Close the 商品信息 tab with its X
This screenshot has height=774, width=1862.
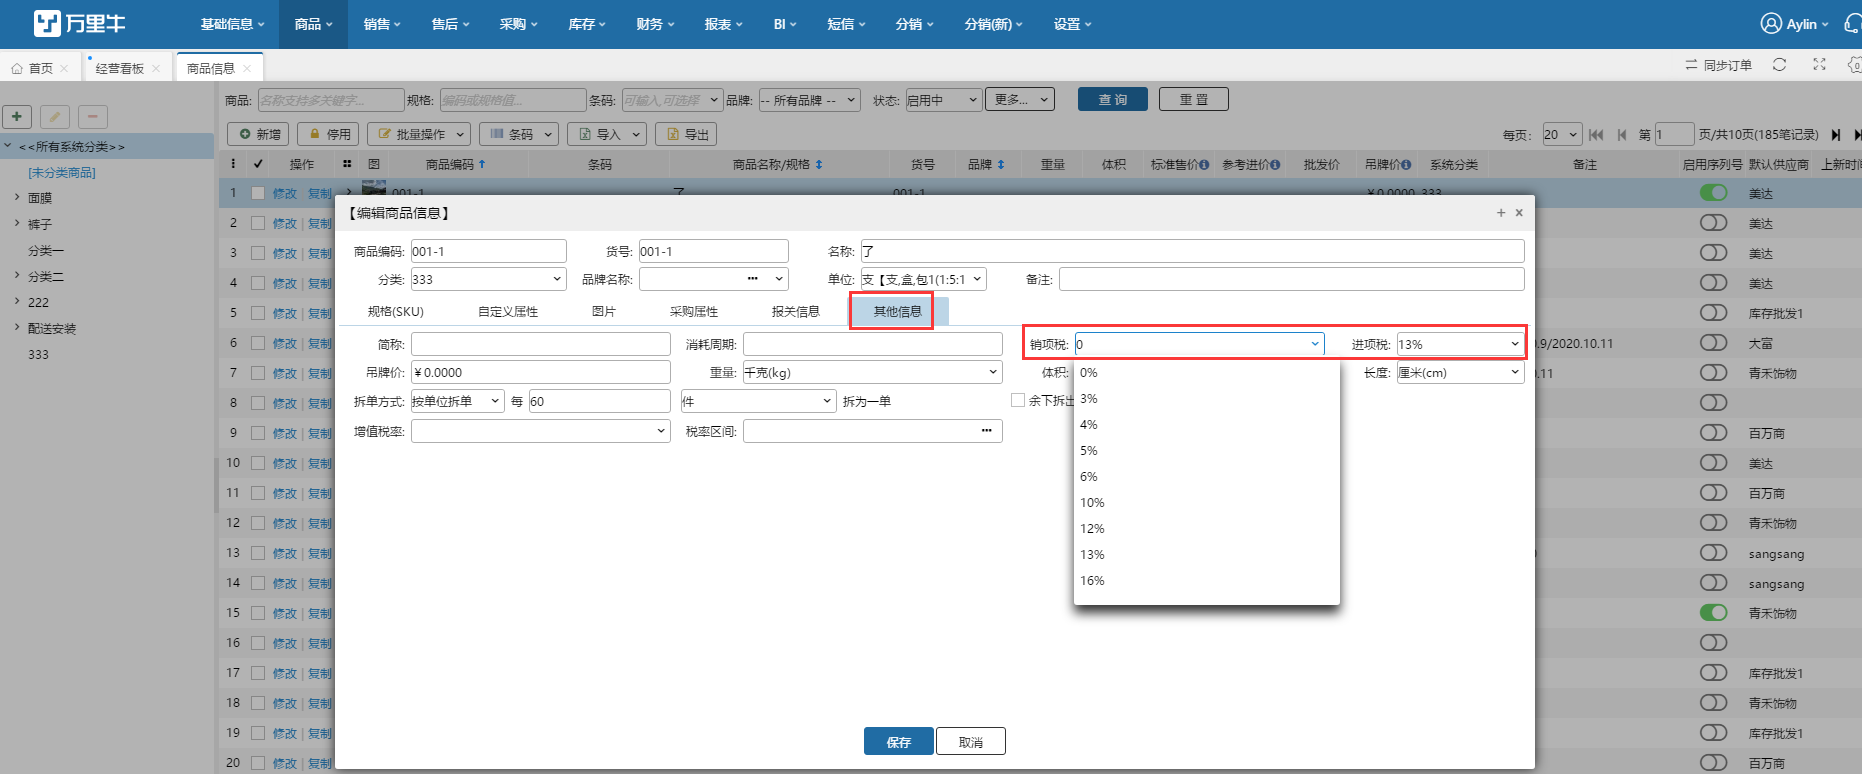[247, 69]
